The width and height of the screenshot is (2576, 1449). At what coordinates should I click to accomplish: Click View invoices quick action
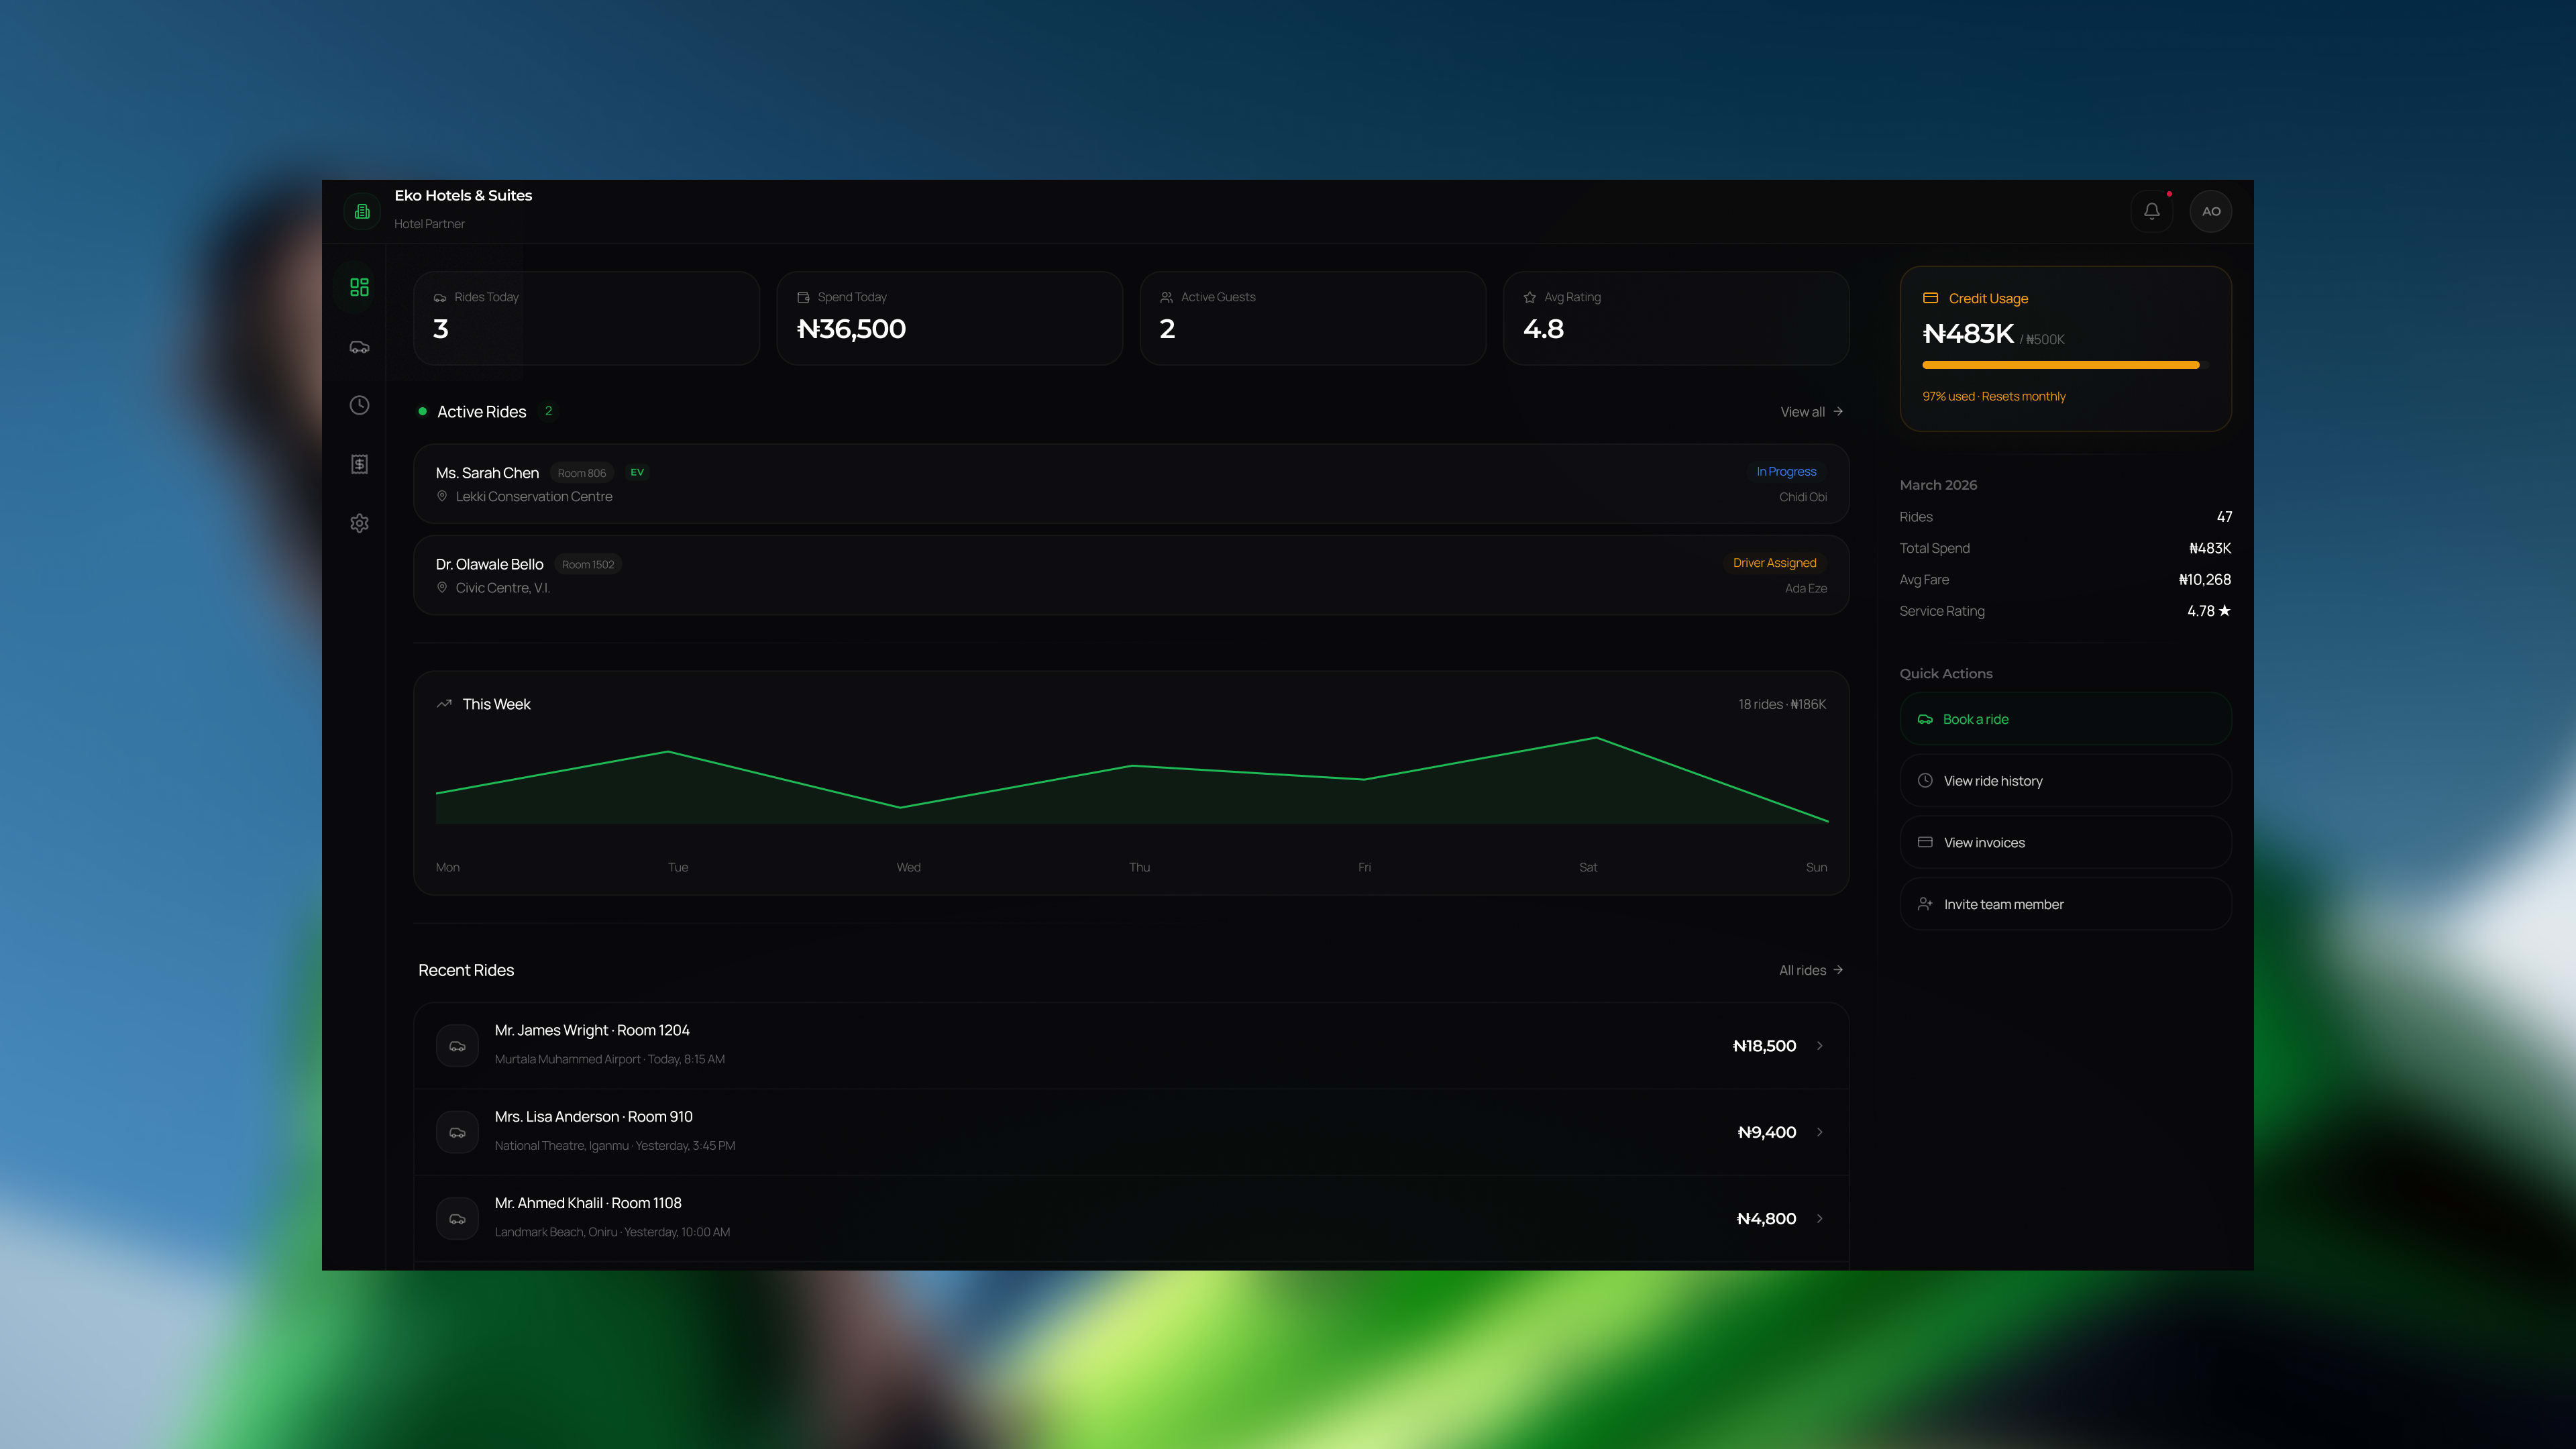tap(2065, 843)
